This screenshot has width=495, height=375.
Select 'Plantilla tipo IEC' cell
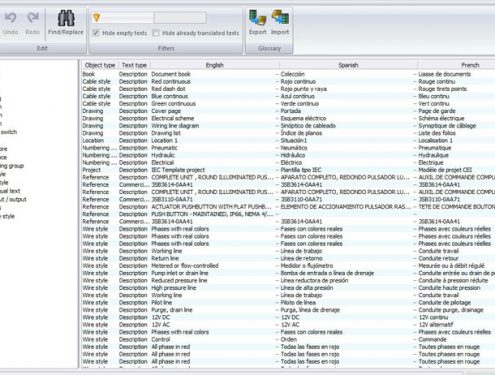[301, 170]
